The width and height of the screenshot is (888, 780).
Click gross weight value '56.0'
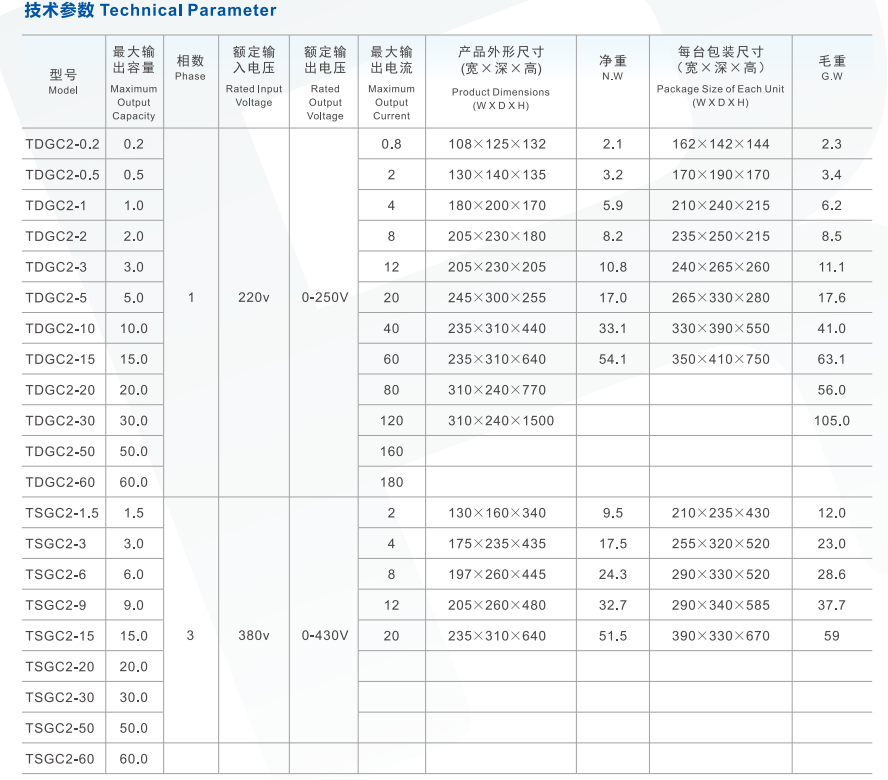832,390
